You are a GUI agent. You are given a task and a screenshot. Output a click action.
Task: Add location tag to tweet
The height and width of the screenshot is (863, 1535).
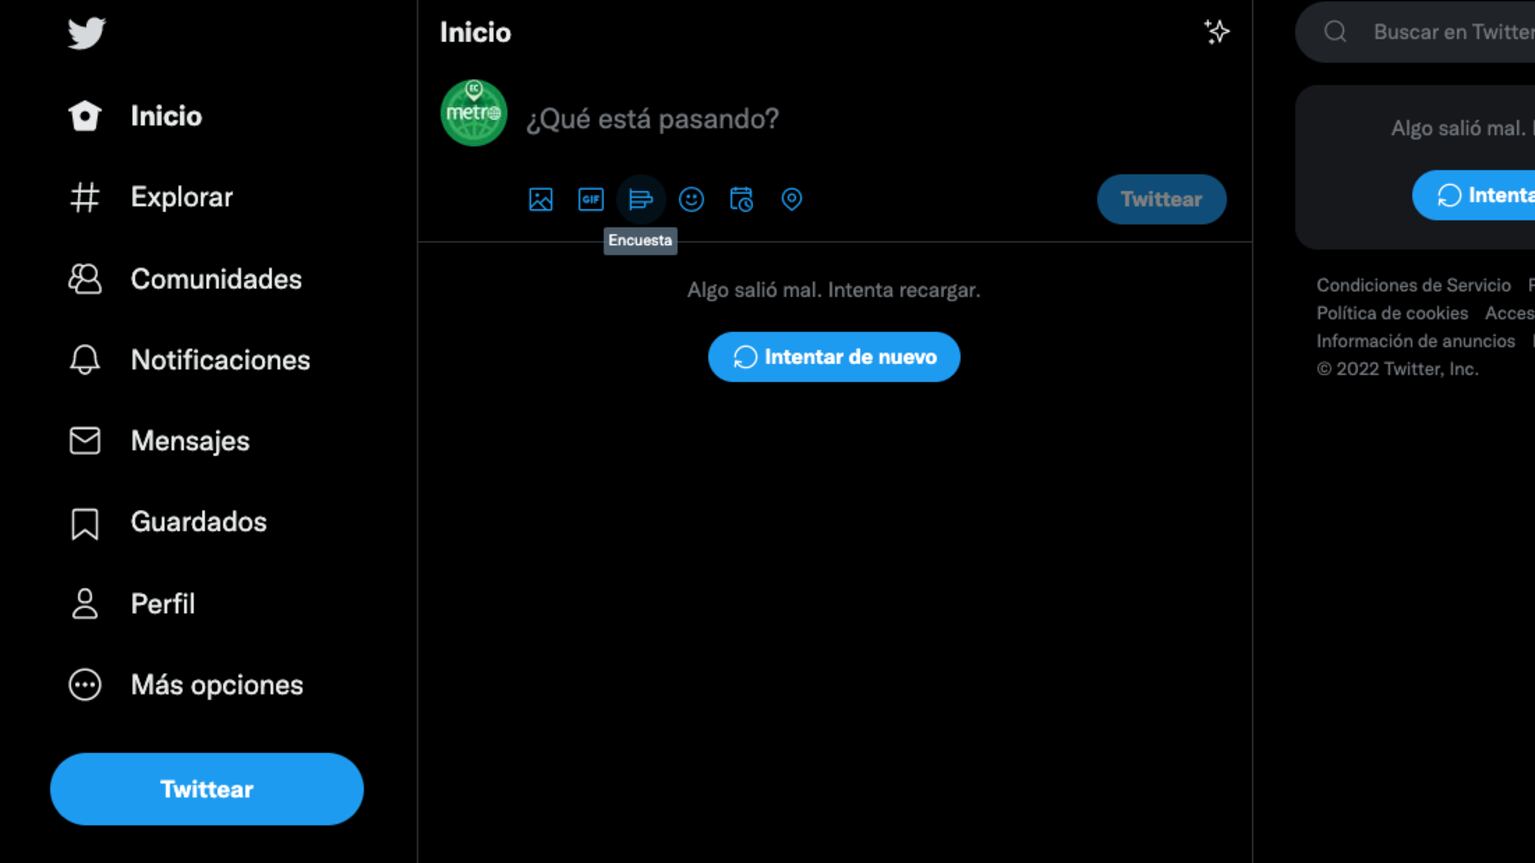pyautogui.click(x=791, y=199)
